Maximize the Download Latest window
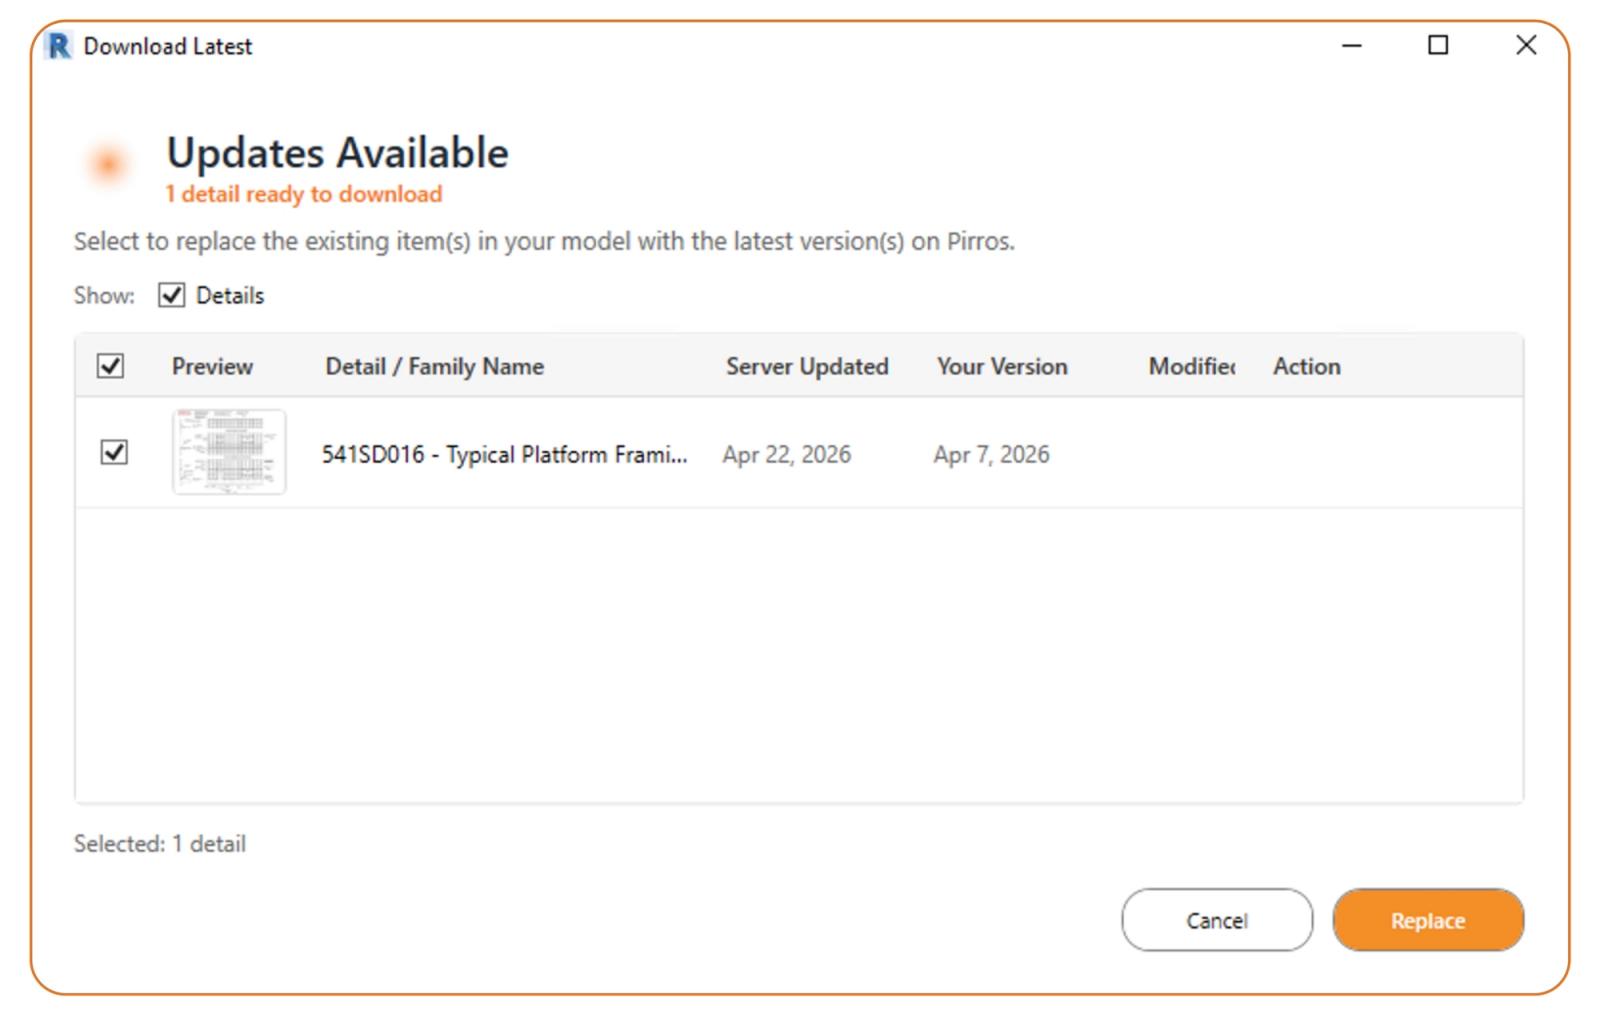This screenshot has height=1014, width=1600. pos(1438,46)
